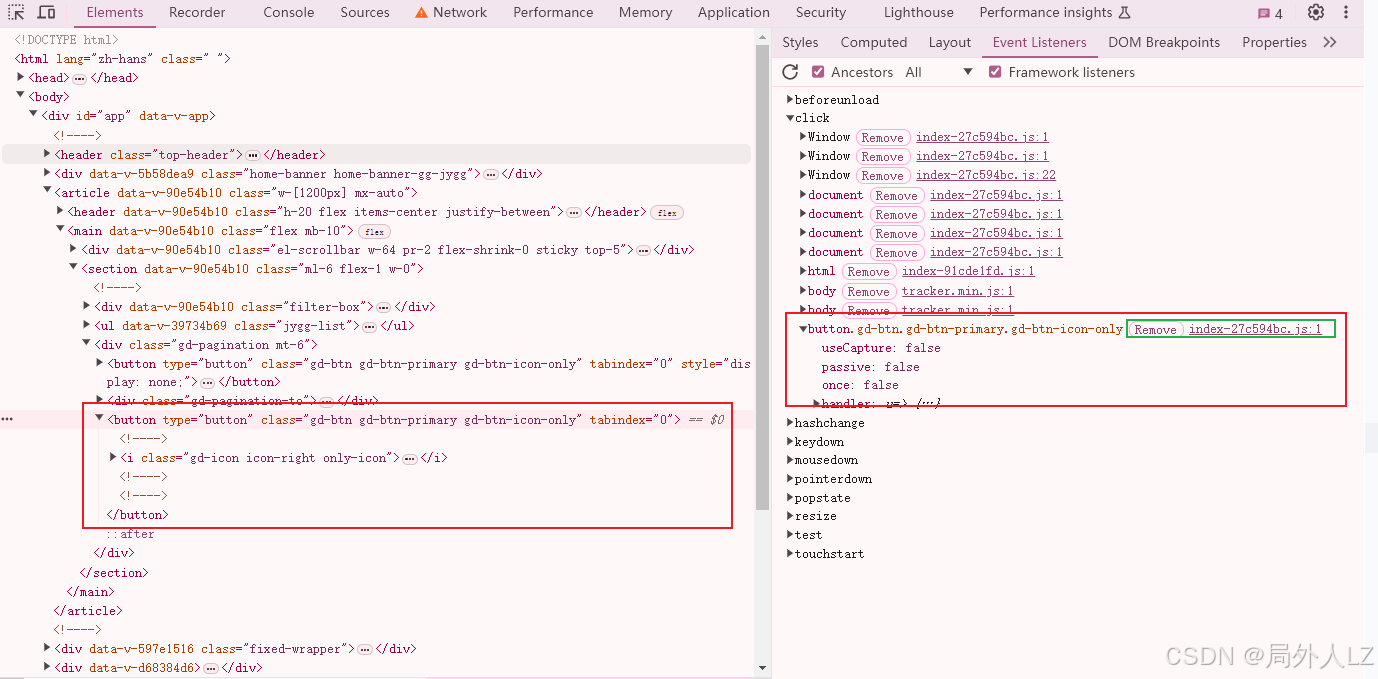Expand the keydown event group

(x=790, y=442)
